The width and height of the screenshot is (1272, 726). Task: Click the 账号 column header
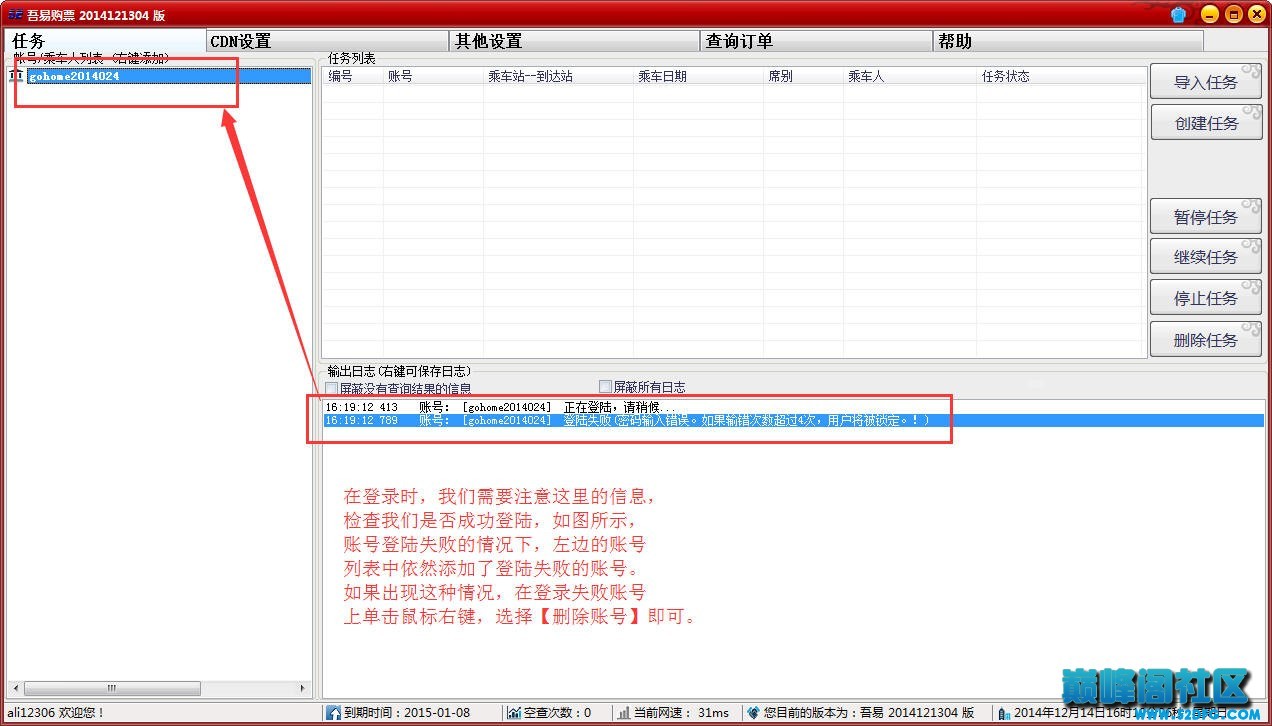point(433,76)
